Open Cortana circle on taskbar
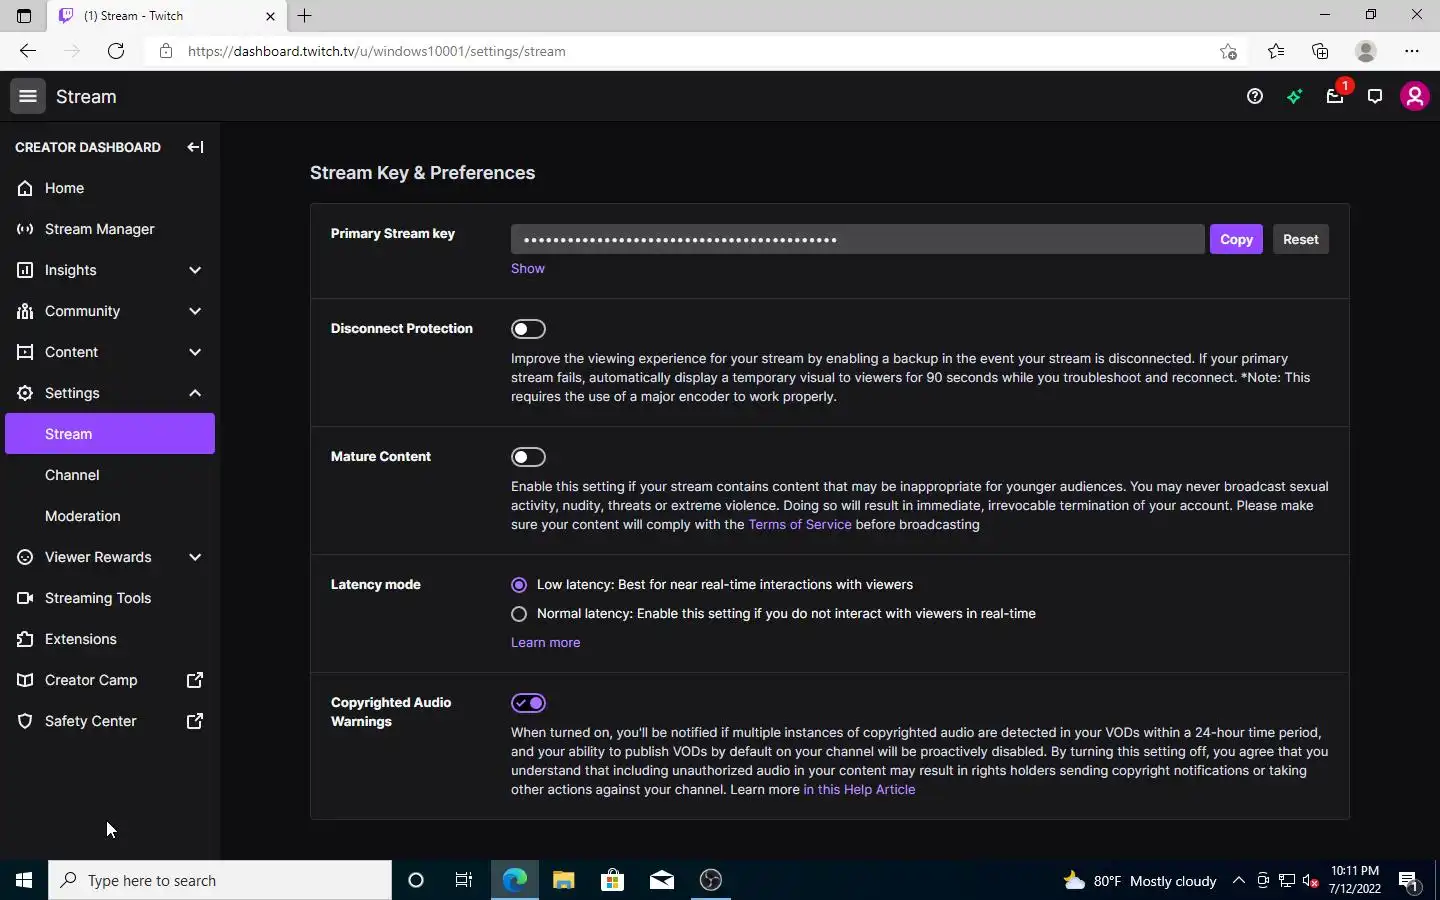1440x900 pixels. [416, 880]
